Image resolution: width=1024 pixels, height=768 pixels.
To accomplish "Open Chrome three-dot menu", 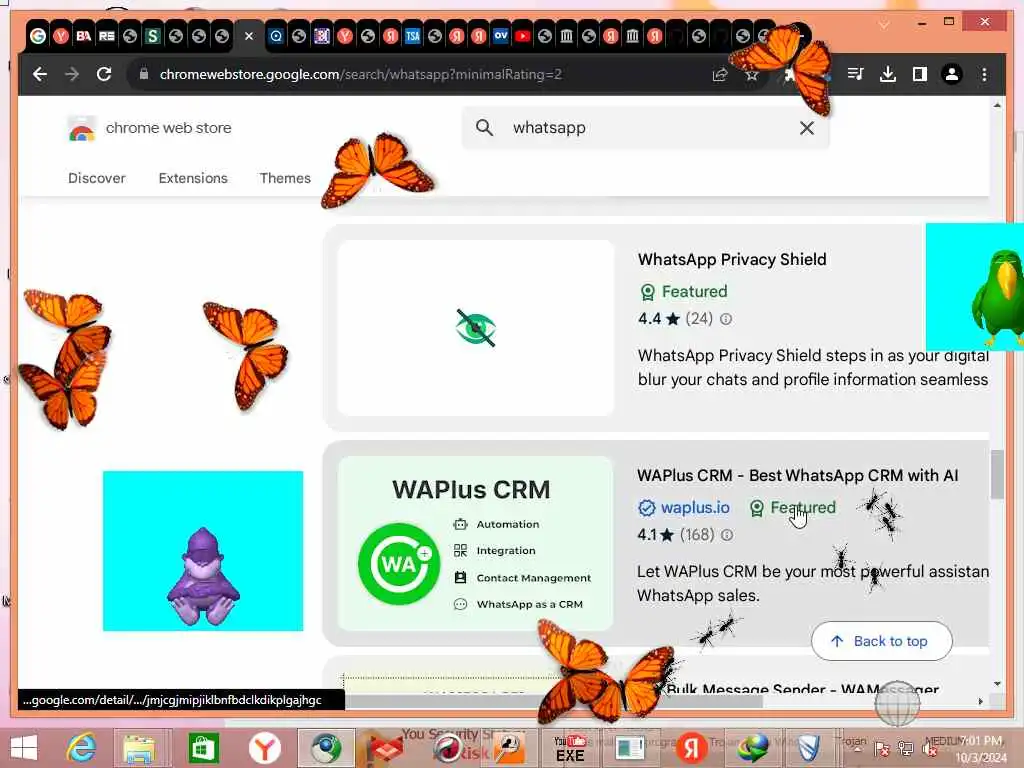I will [x=984, y=74].
